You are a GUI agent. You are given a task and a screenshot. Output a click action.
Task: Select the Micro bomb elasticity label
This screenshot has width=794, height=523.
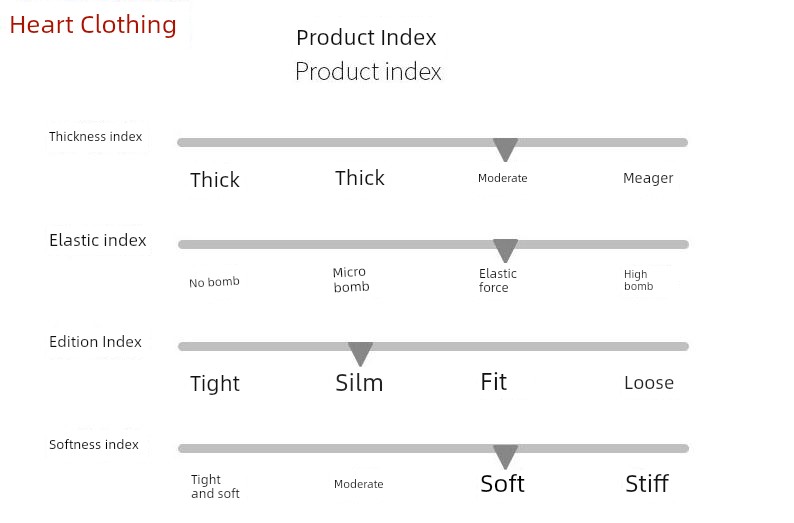pyautogui.click(x=351, y=279)
